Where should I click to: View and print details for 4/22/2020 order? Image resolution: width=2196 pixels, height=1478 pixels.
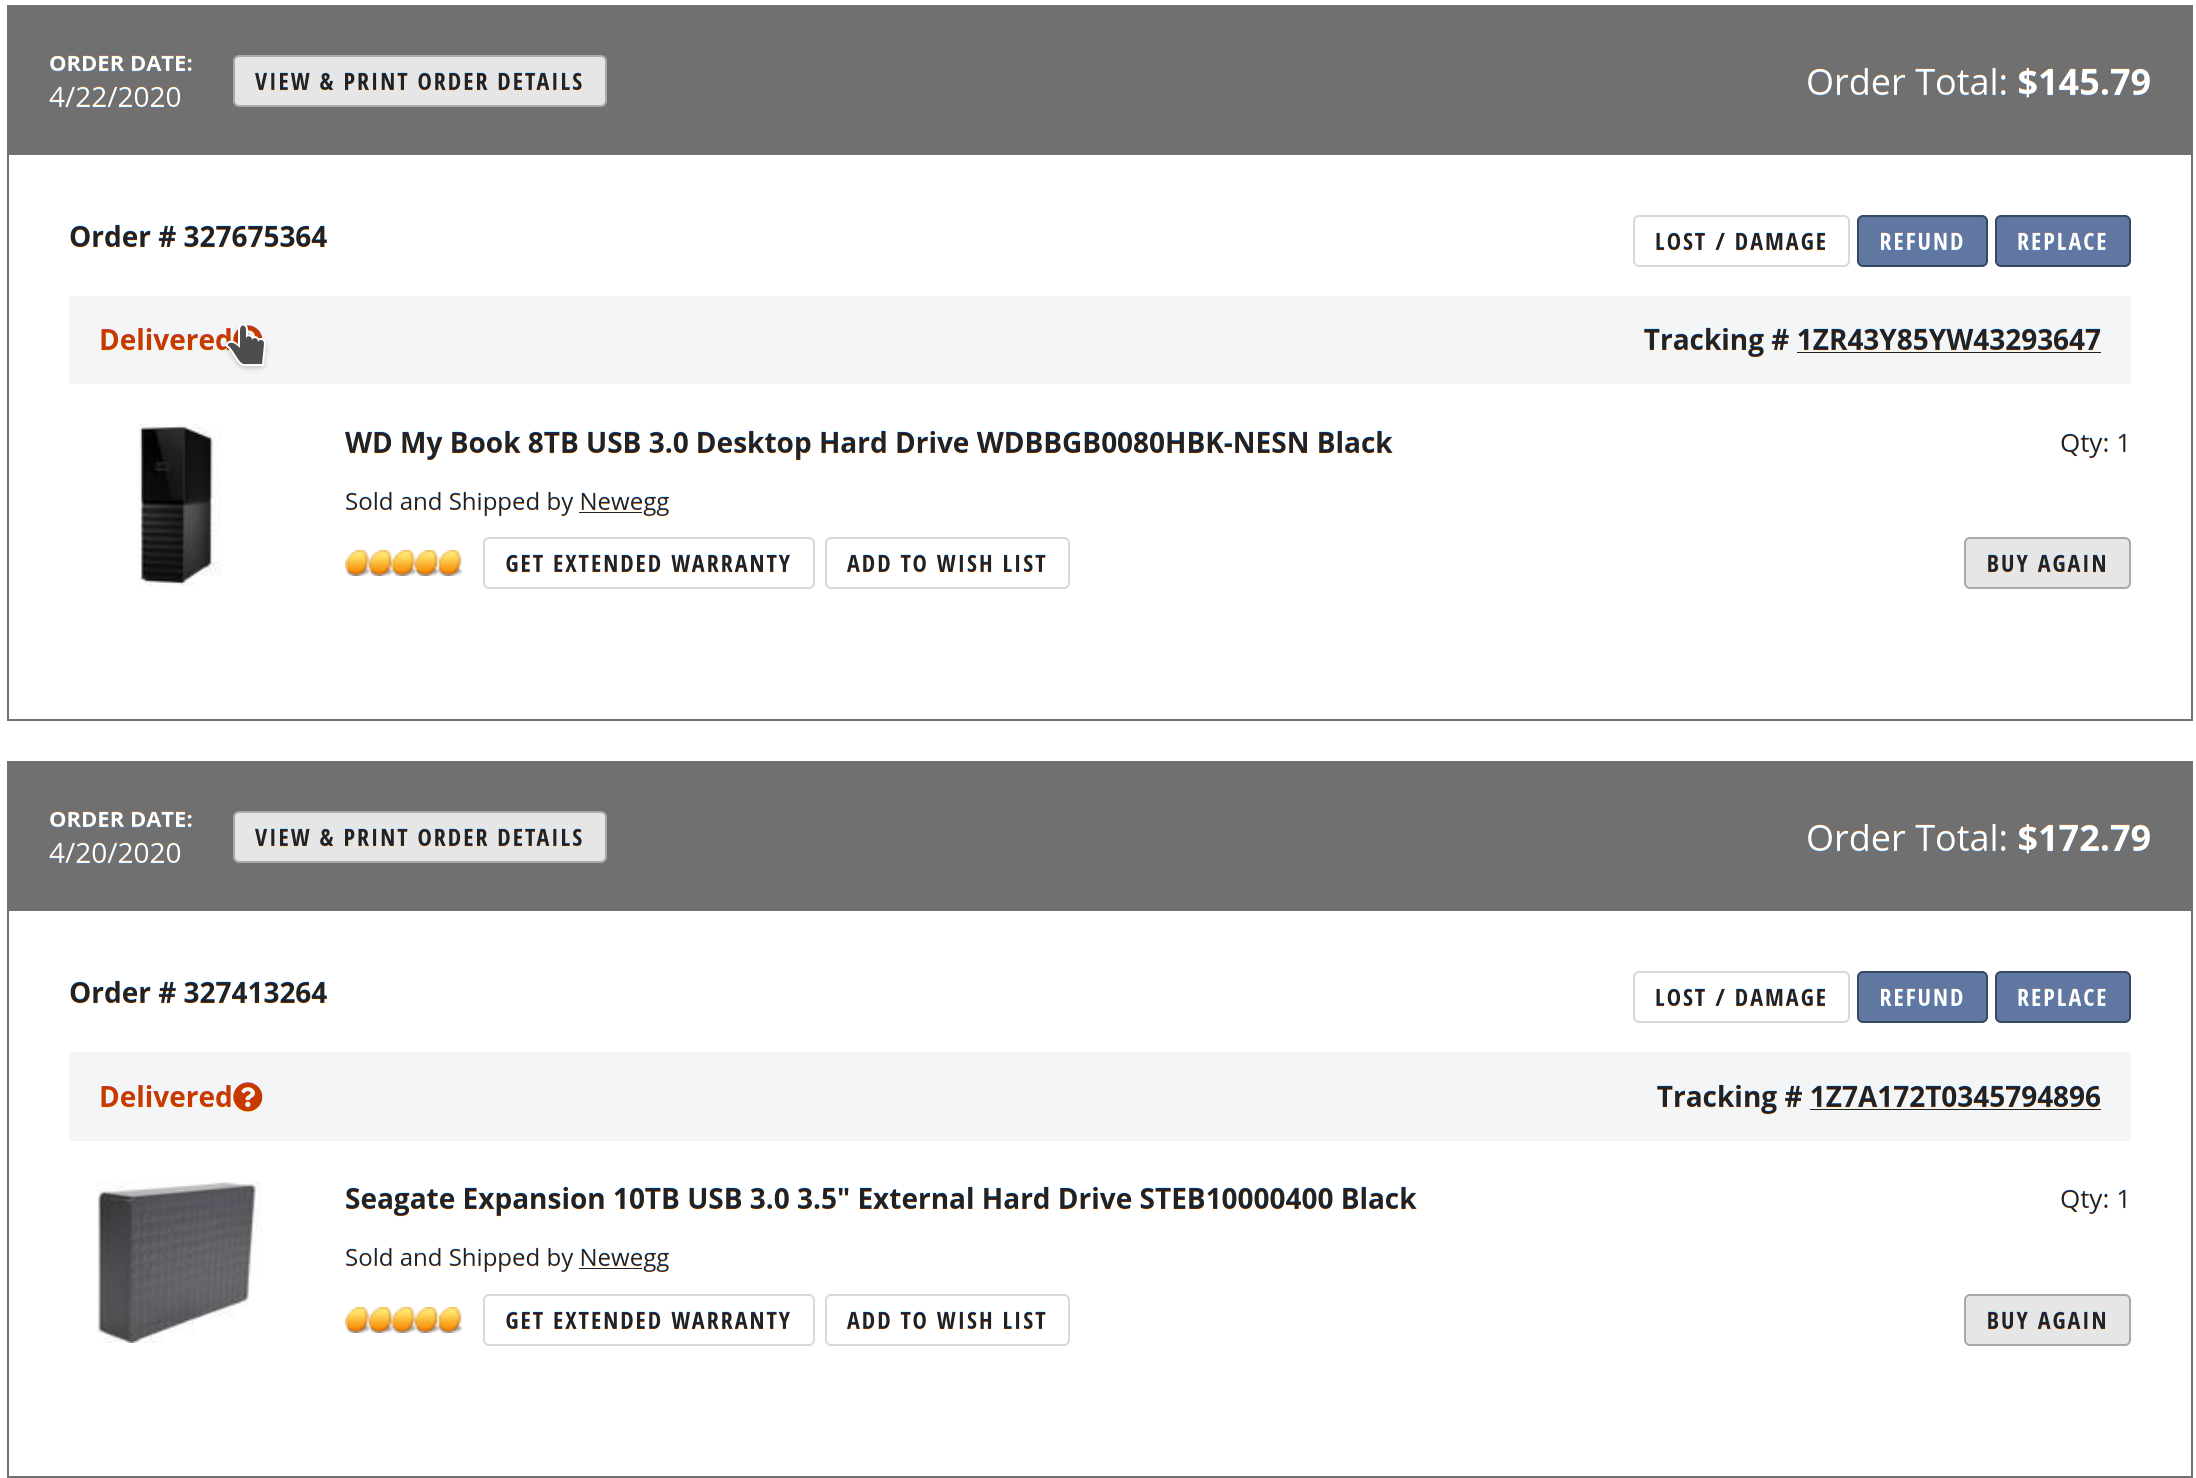pos(419,81)
